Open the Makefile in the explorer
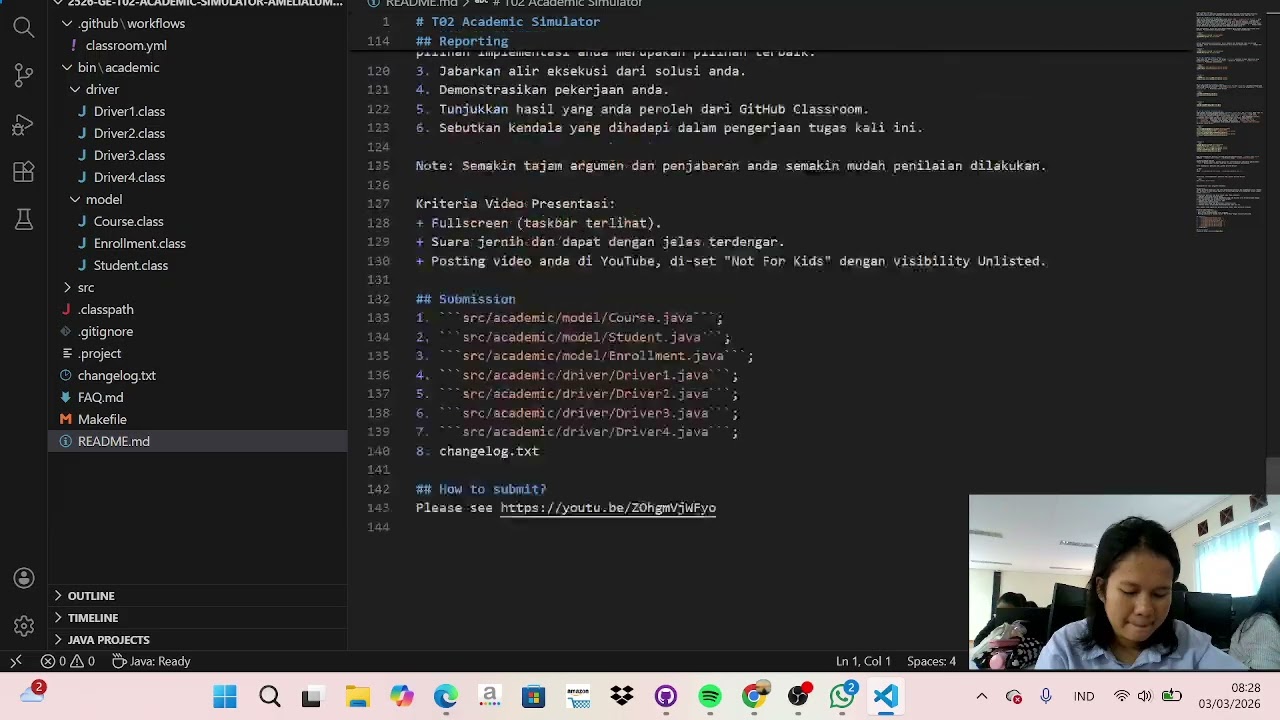 tap(197, 419)
